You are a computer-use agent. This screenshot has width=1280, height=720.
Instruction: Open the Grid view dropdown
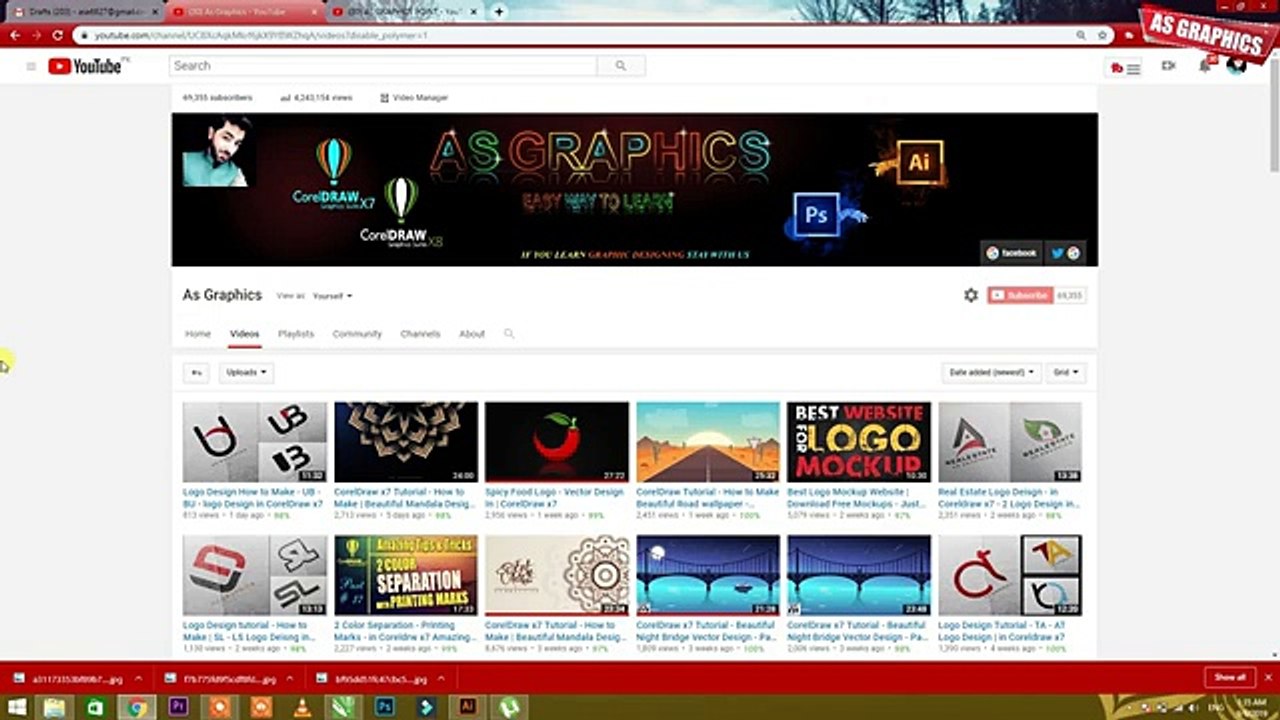[1066, 372]
